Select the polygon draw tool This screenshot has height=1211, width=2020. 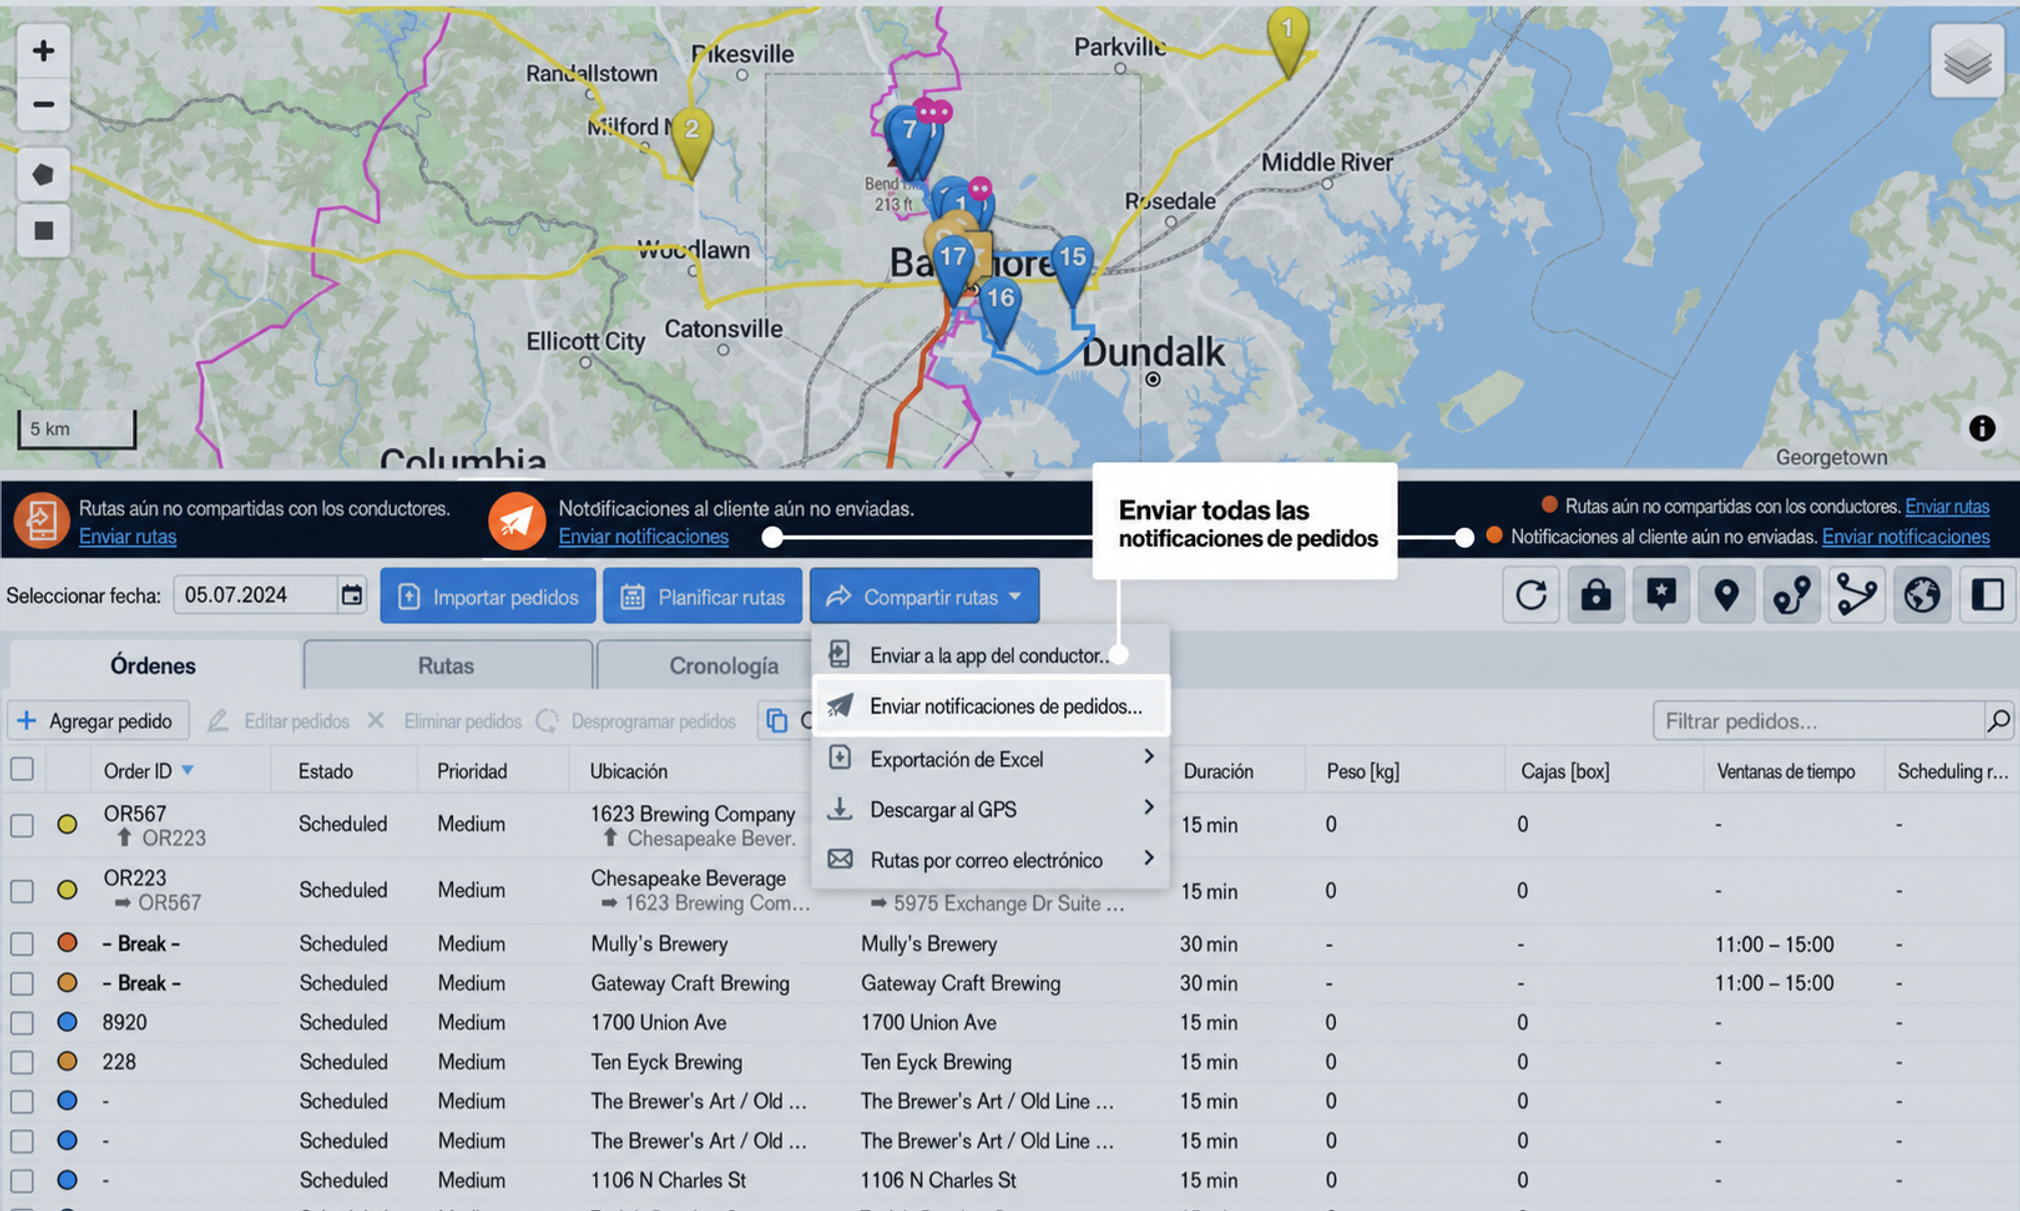(43, 175)
